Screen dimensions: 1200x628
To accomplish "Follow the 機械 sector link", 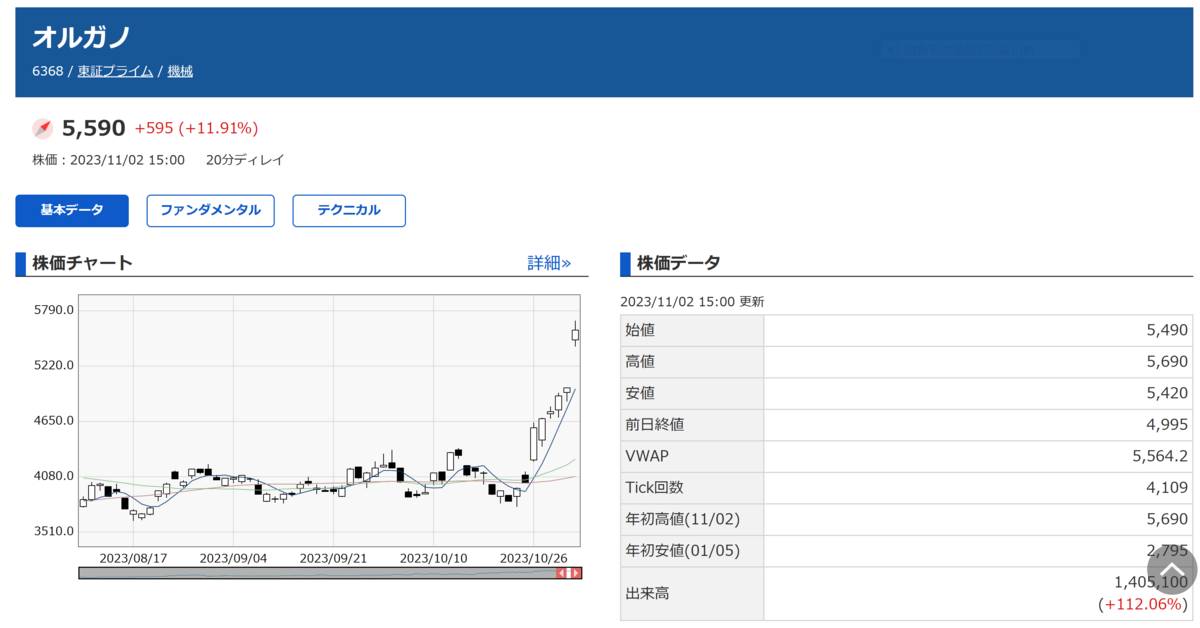I will coord(180,71).
